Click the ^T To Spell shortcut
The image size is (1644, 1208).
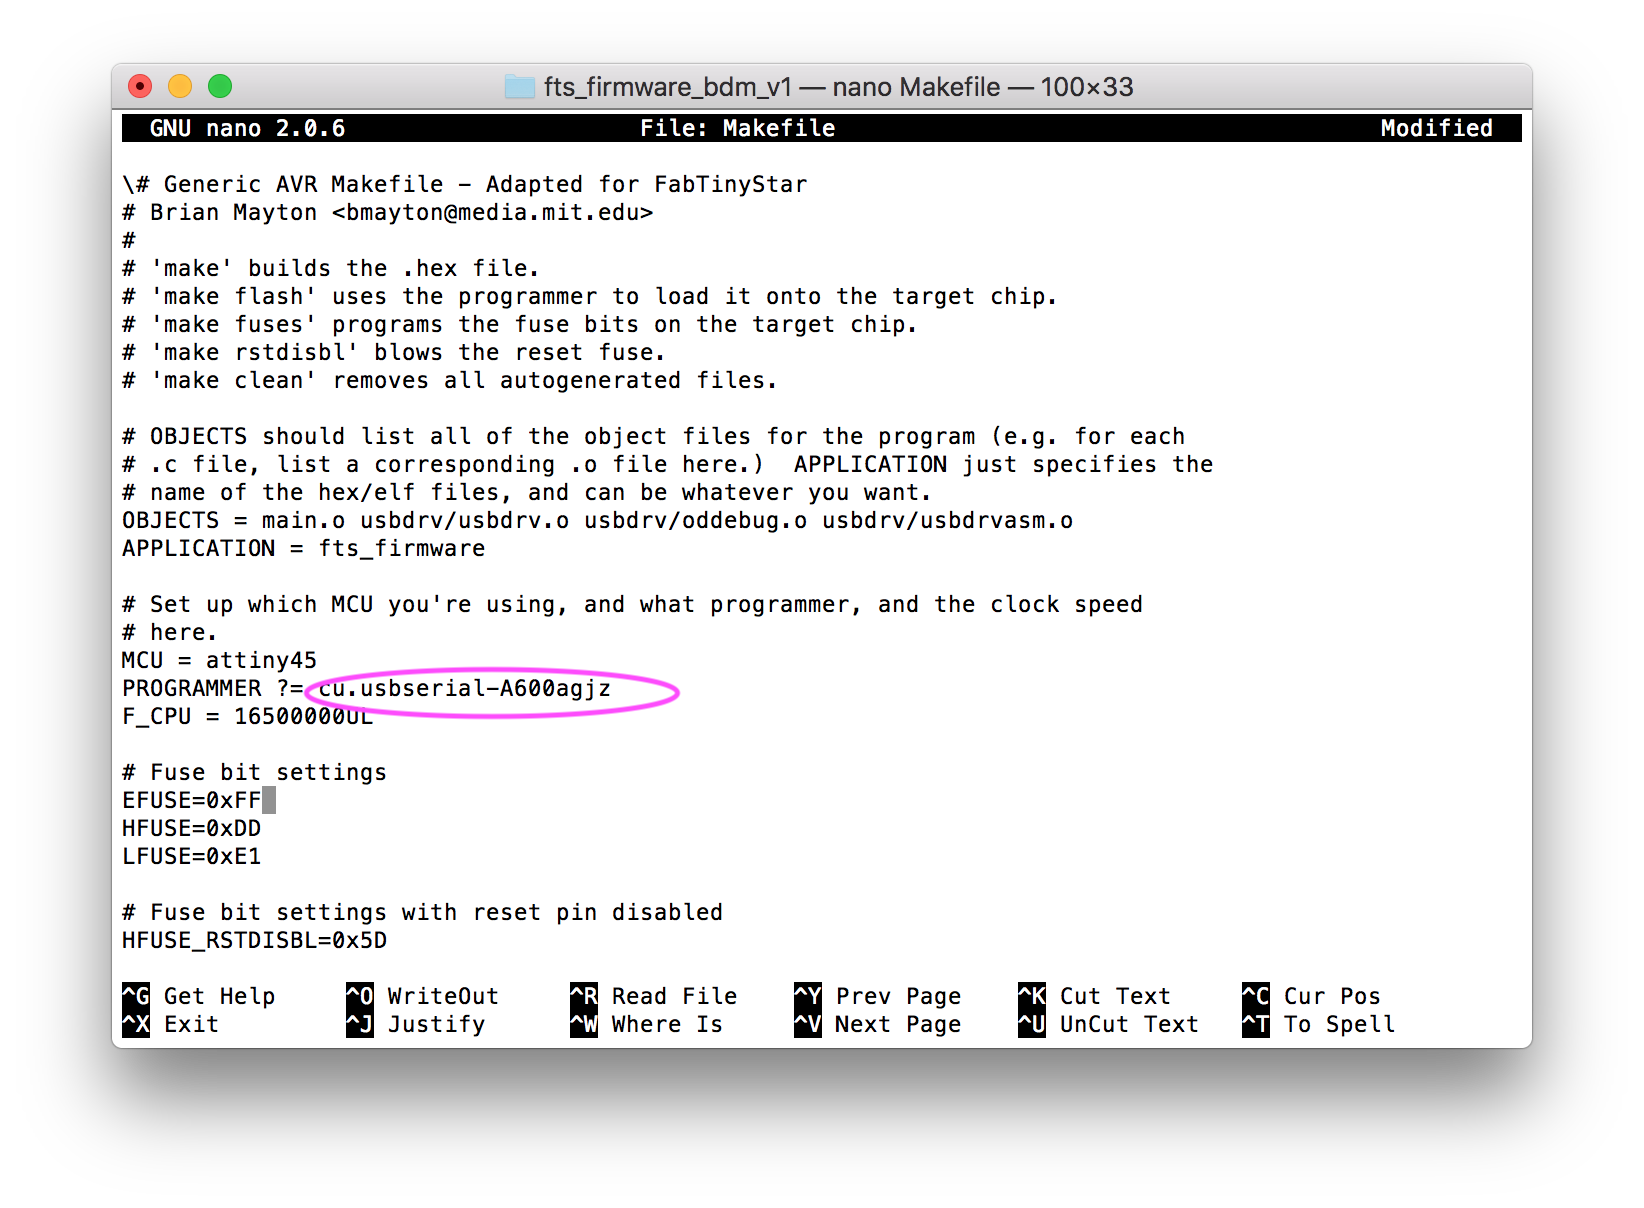click(1319, 1024)
